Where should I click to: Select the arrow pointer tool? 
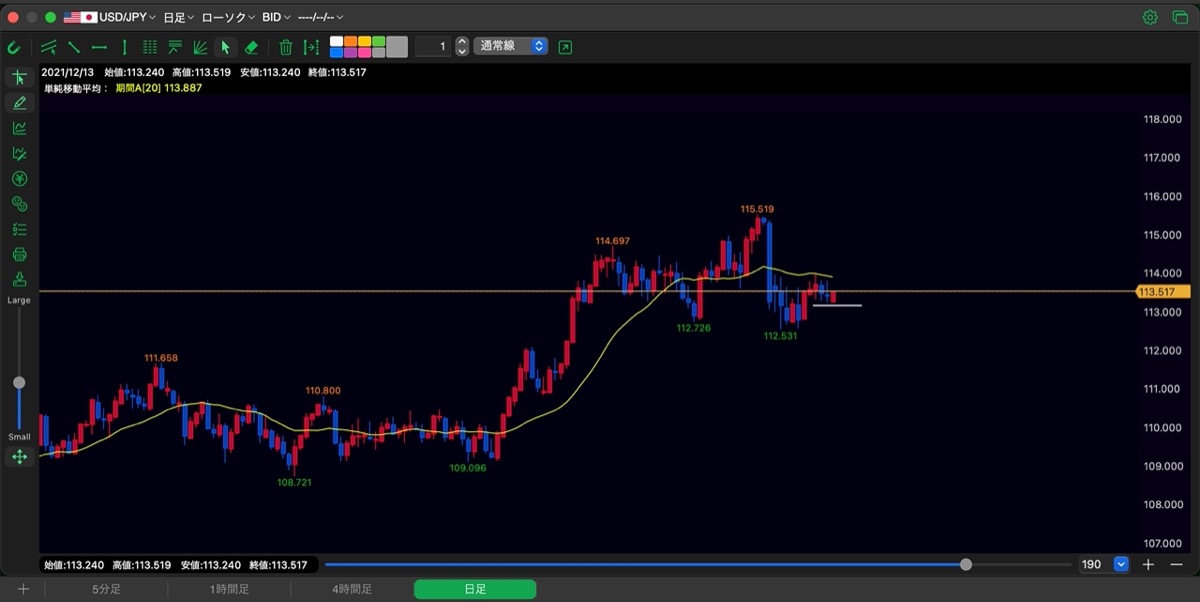click(x=226, y=47)
